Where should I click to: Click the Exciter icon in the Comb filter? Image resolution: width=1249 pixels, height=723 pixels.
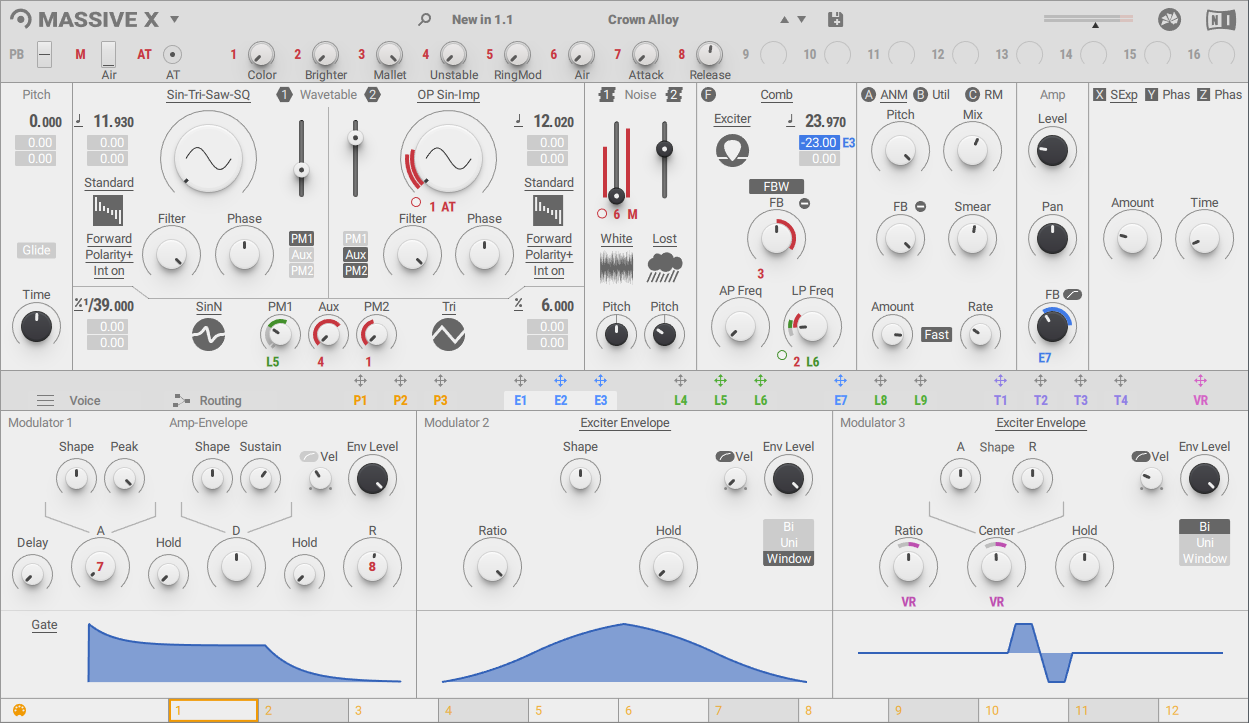[x=733, y=151]
